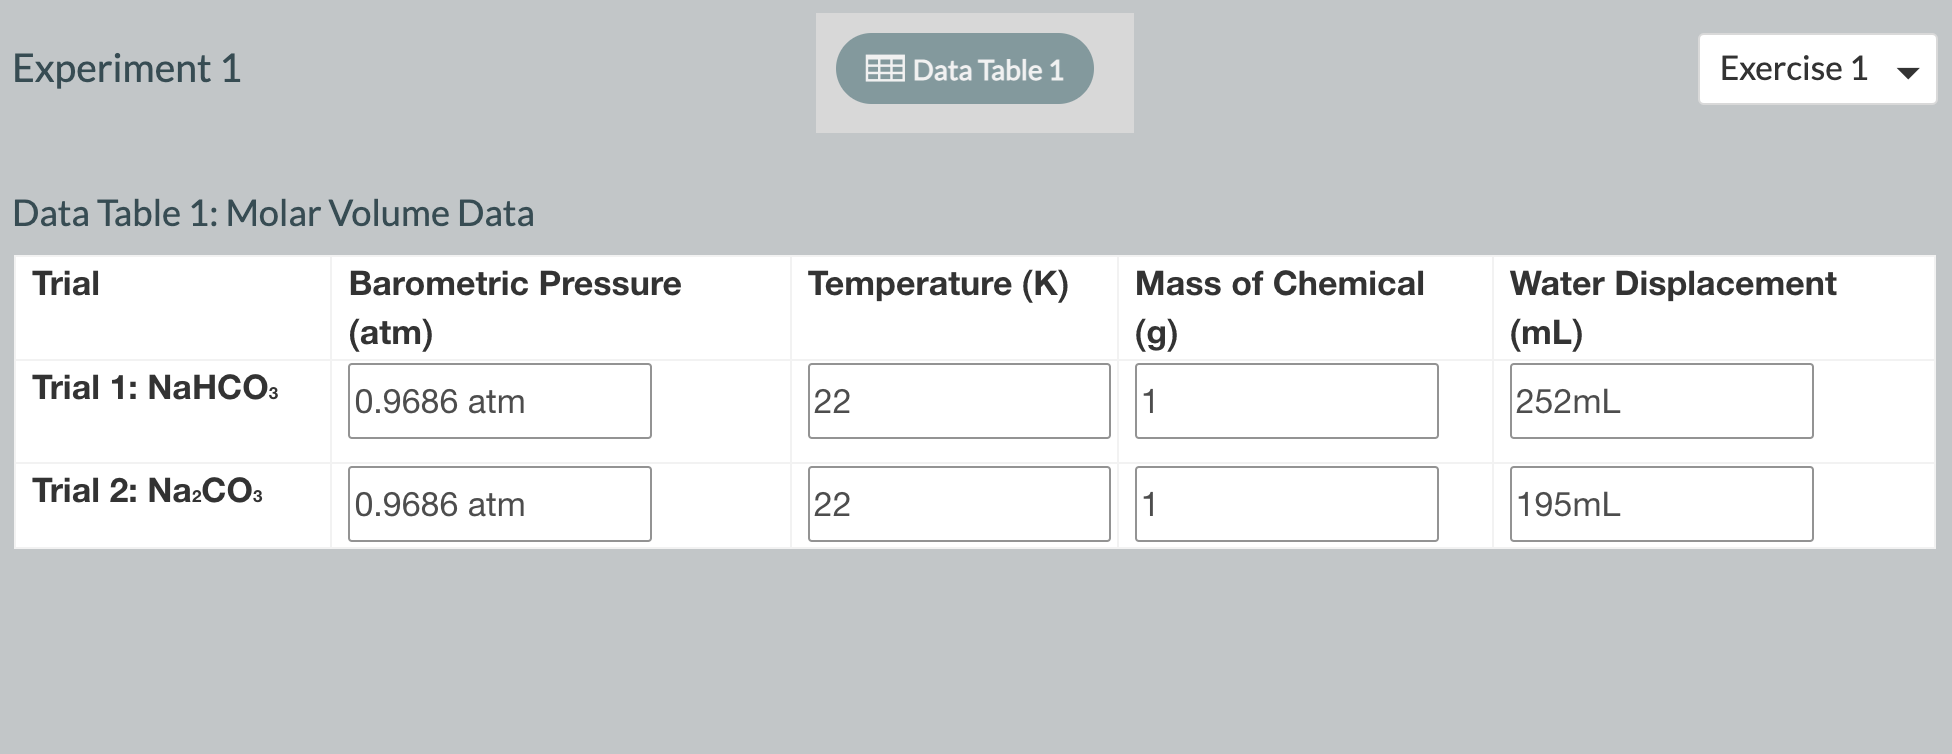This screenshot has height=754, width=1952.
Task: Select Trial 2 temperature input
Action: (x=958, y=504)
